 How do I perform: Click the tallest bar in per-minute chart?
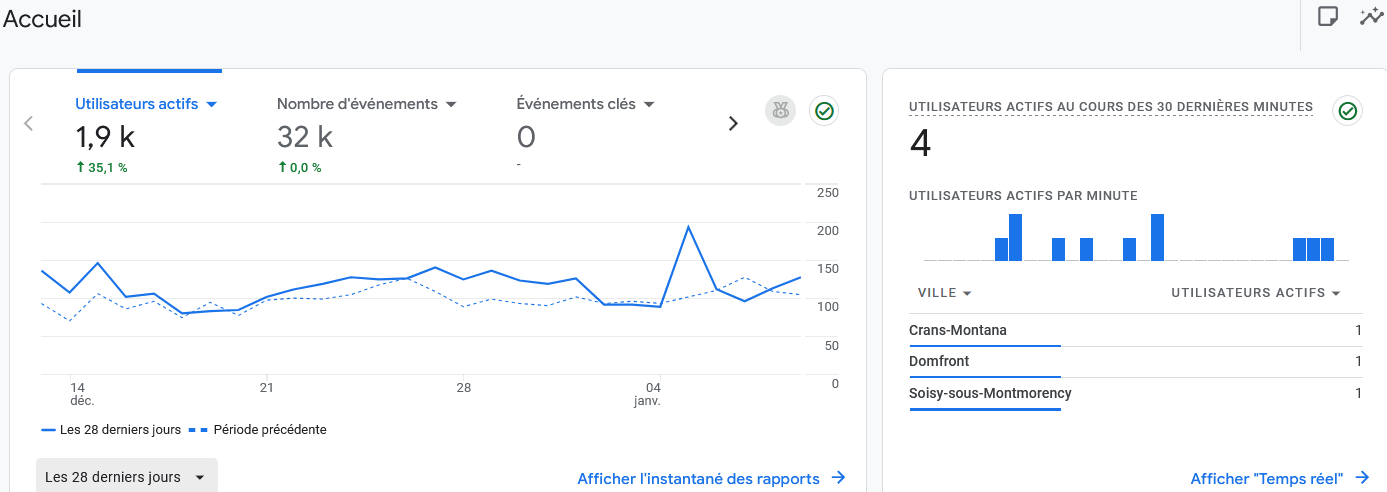click(1016, 237)
